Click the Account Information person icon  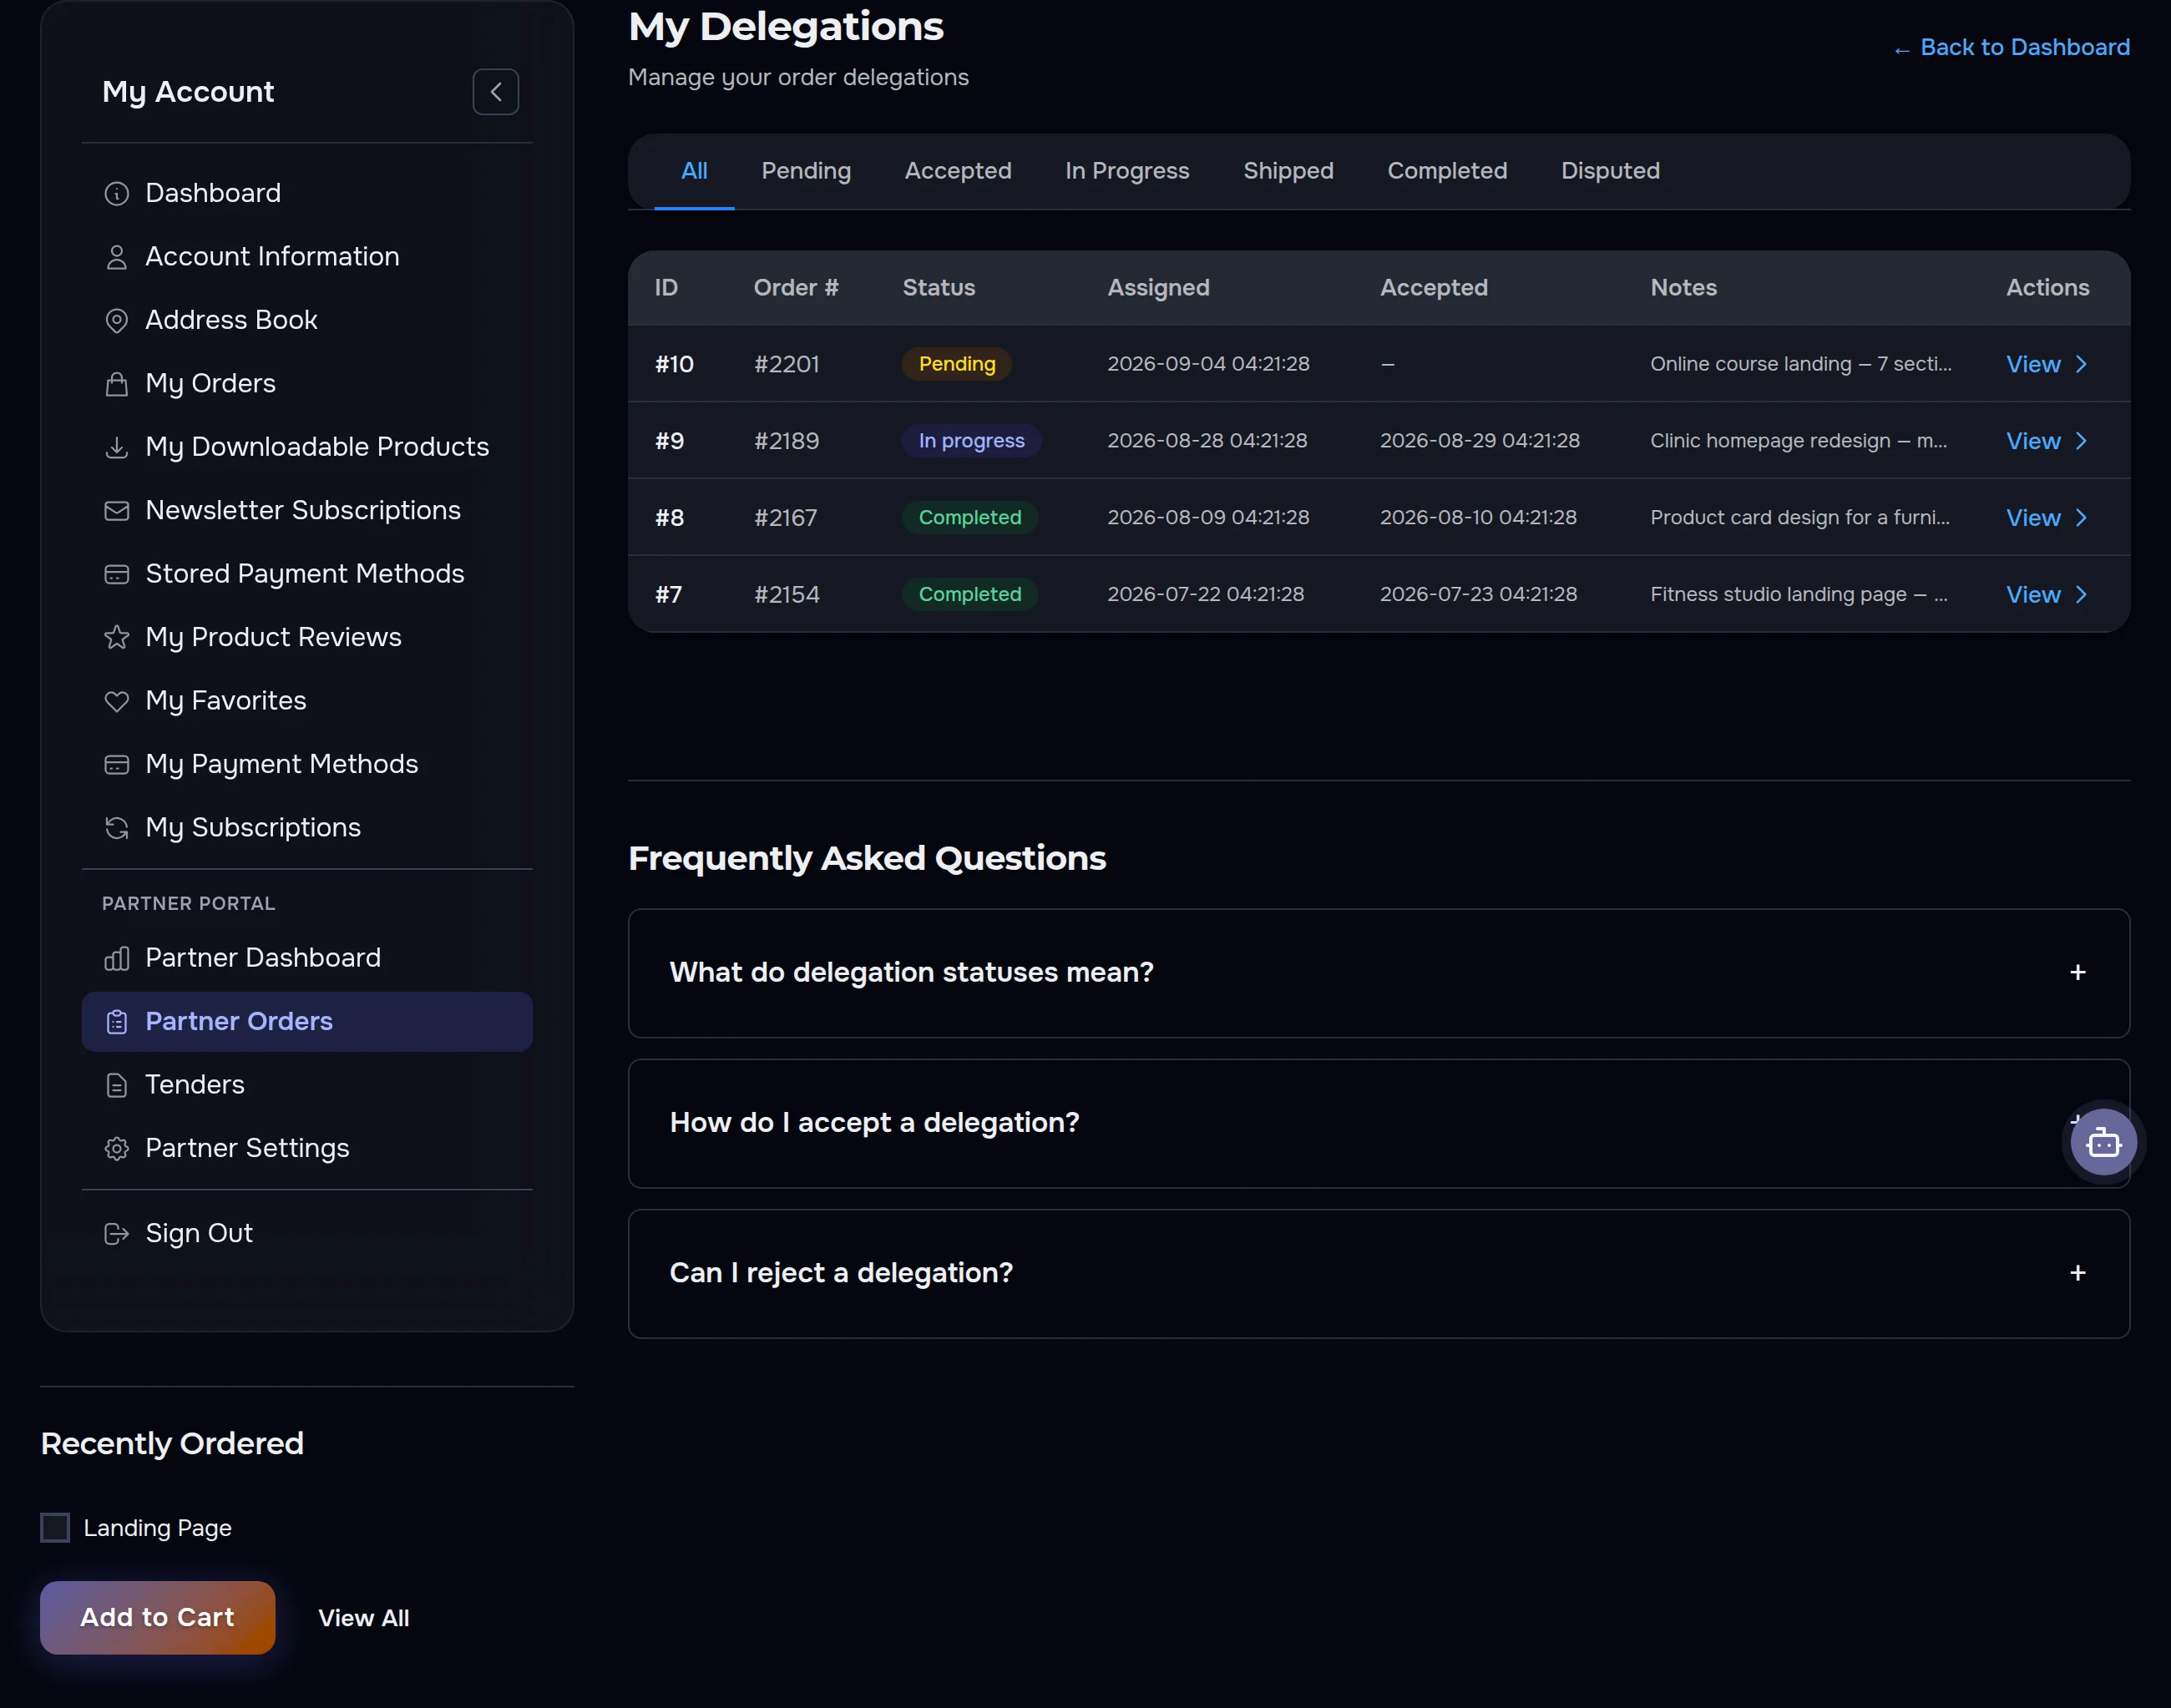(117, 257)
